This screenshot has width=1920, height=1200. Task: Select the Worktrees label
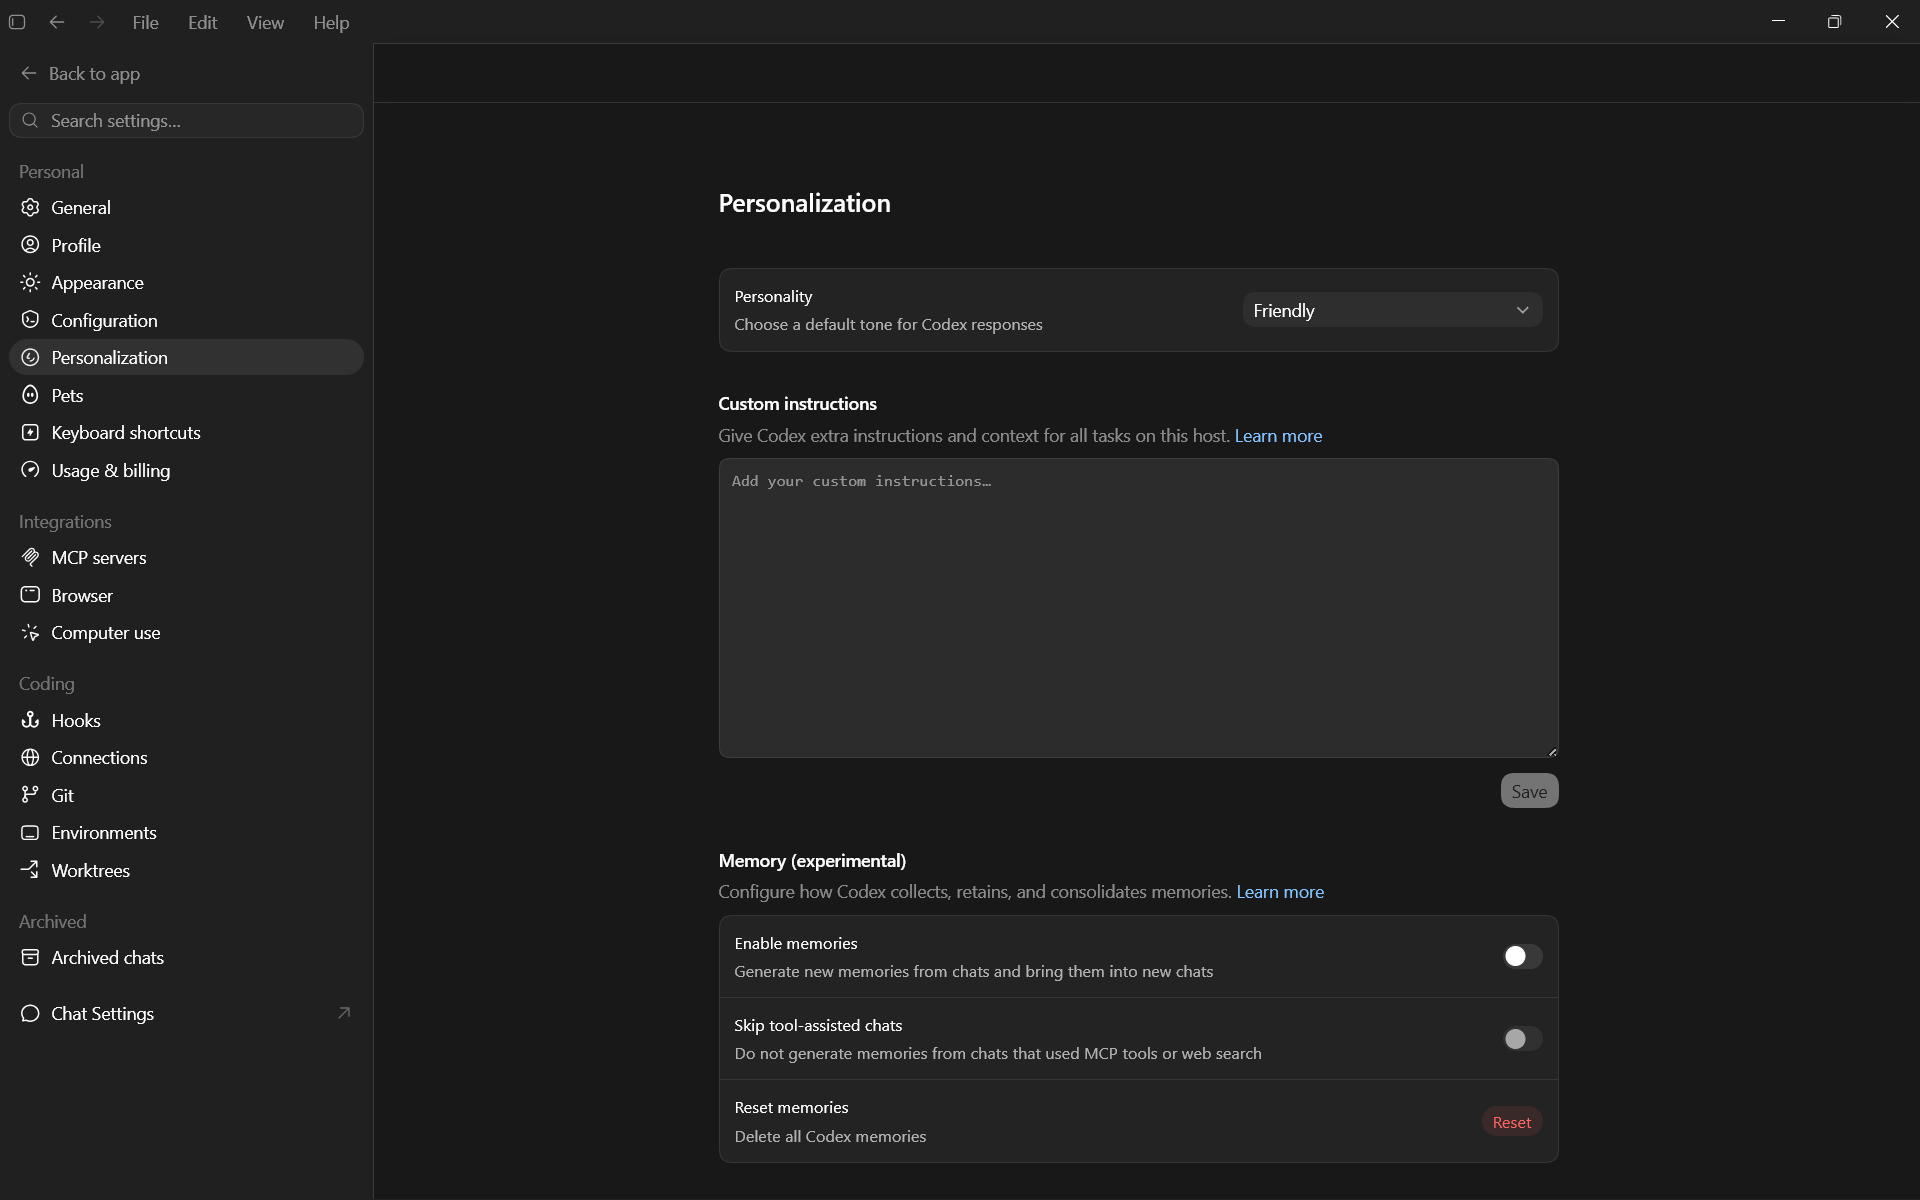[90, 870]
